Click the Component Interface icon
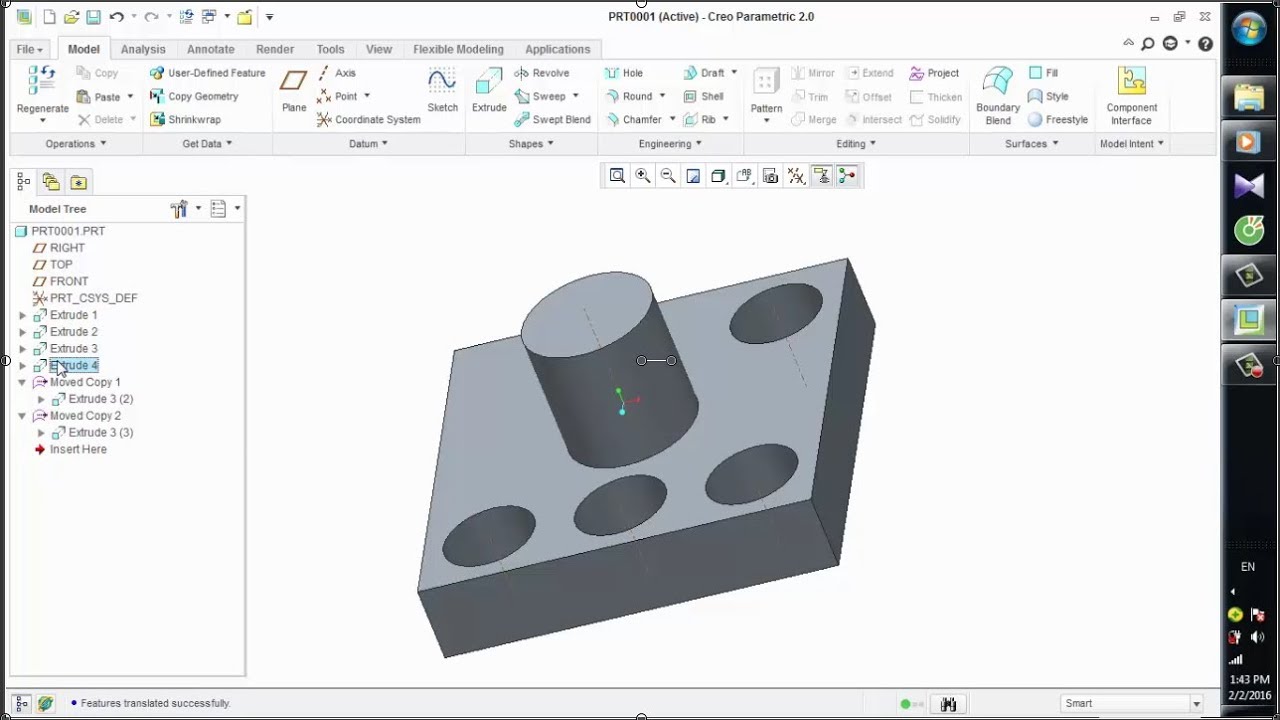This screenshot has width=1280, height=720. click(x=1131, y=95)
